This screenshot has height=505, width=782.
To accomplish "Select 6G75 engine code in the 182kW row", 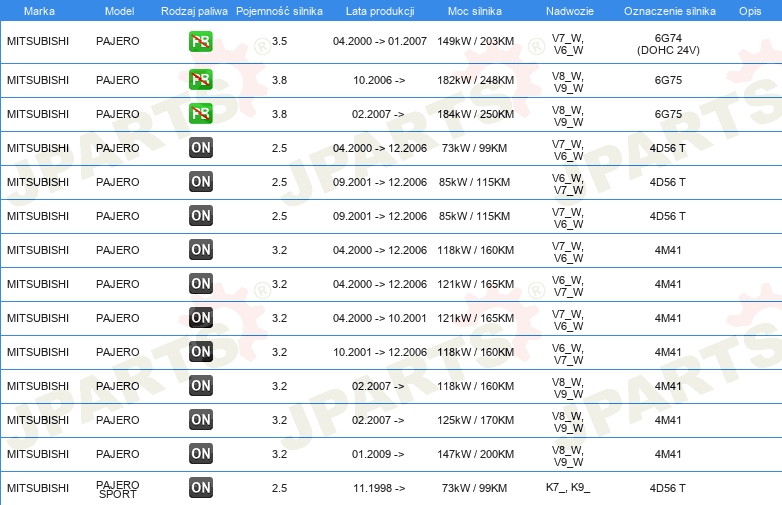I will click(x=668, y=80).
